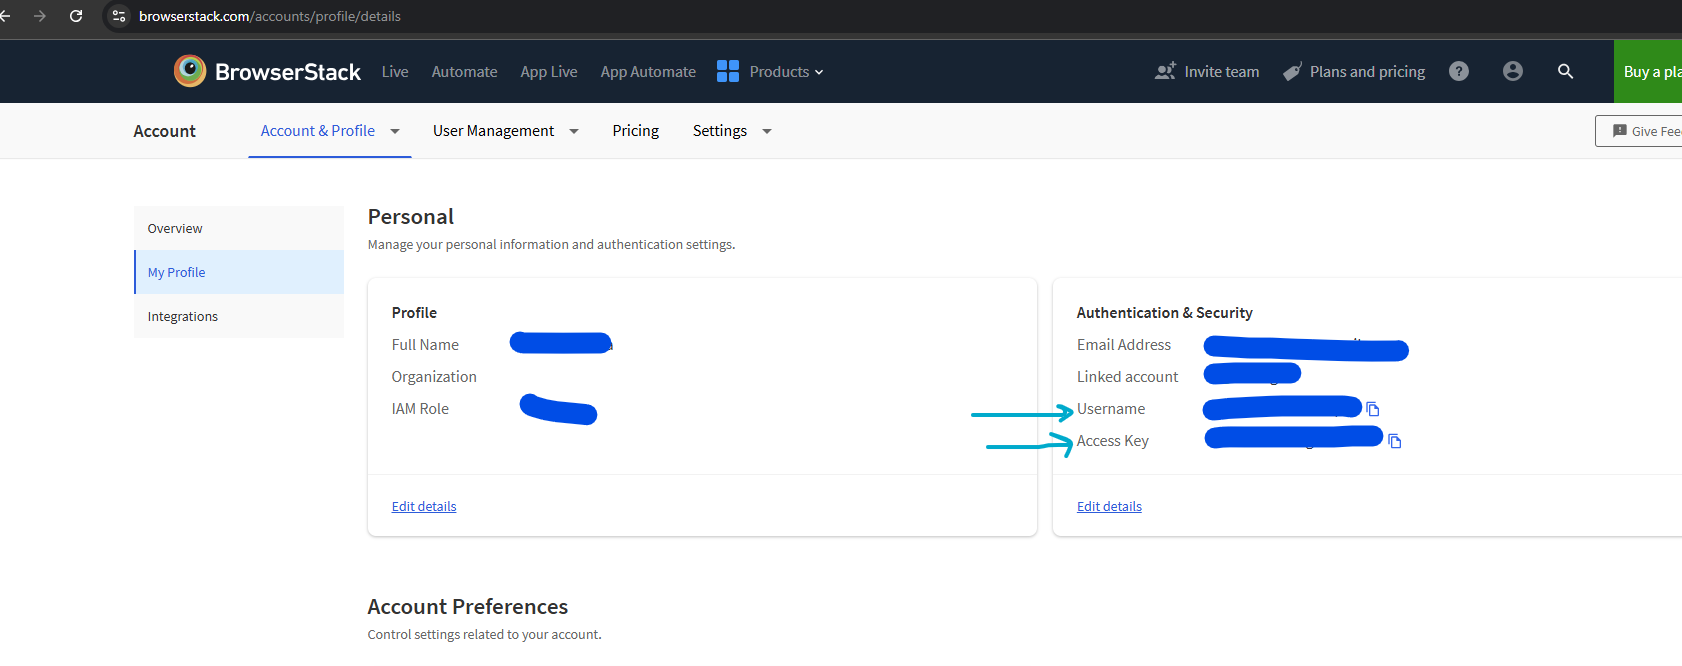Image resolution: width=1682 pixels, height=666 pixels.
Task: Open the help question mark icon
Action: pyautogui.click(x=1459, y=71)
